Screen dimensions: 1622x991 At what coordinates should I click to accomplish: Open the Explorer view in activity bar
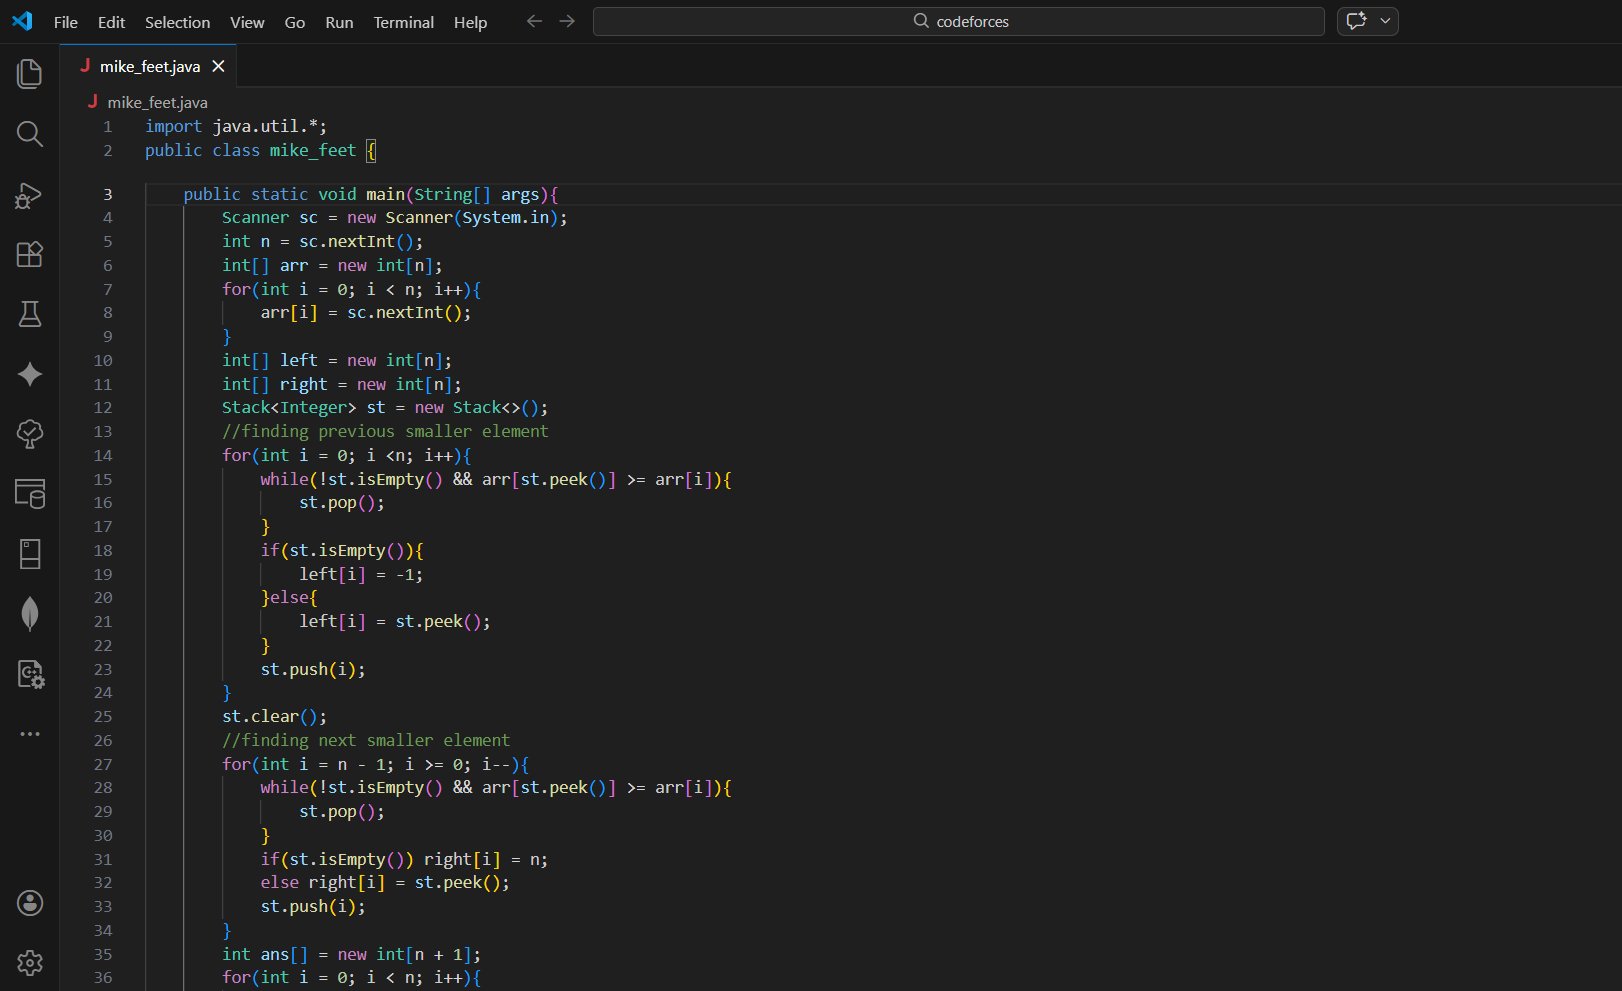[x=30, y=74]
